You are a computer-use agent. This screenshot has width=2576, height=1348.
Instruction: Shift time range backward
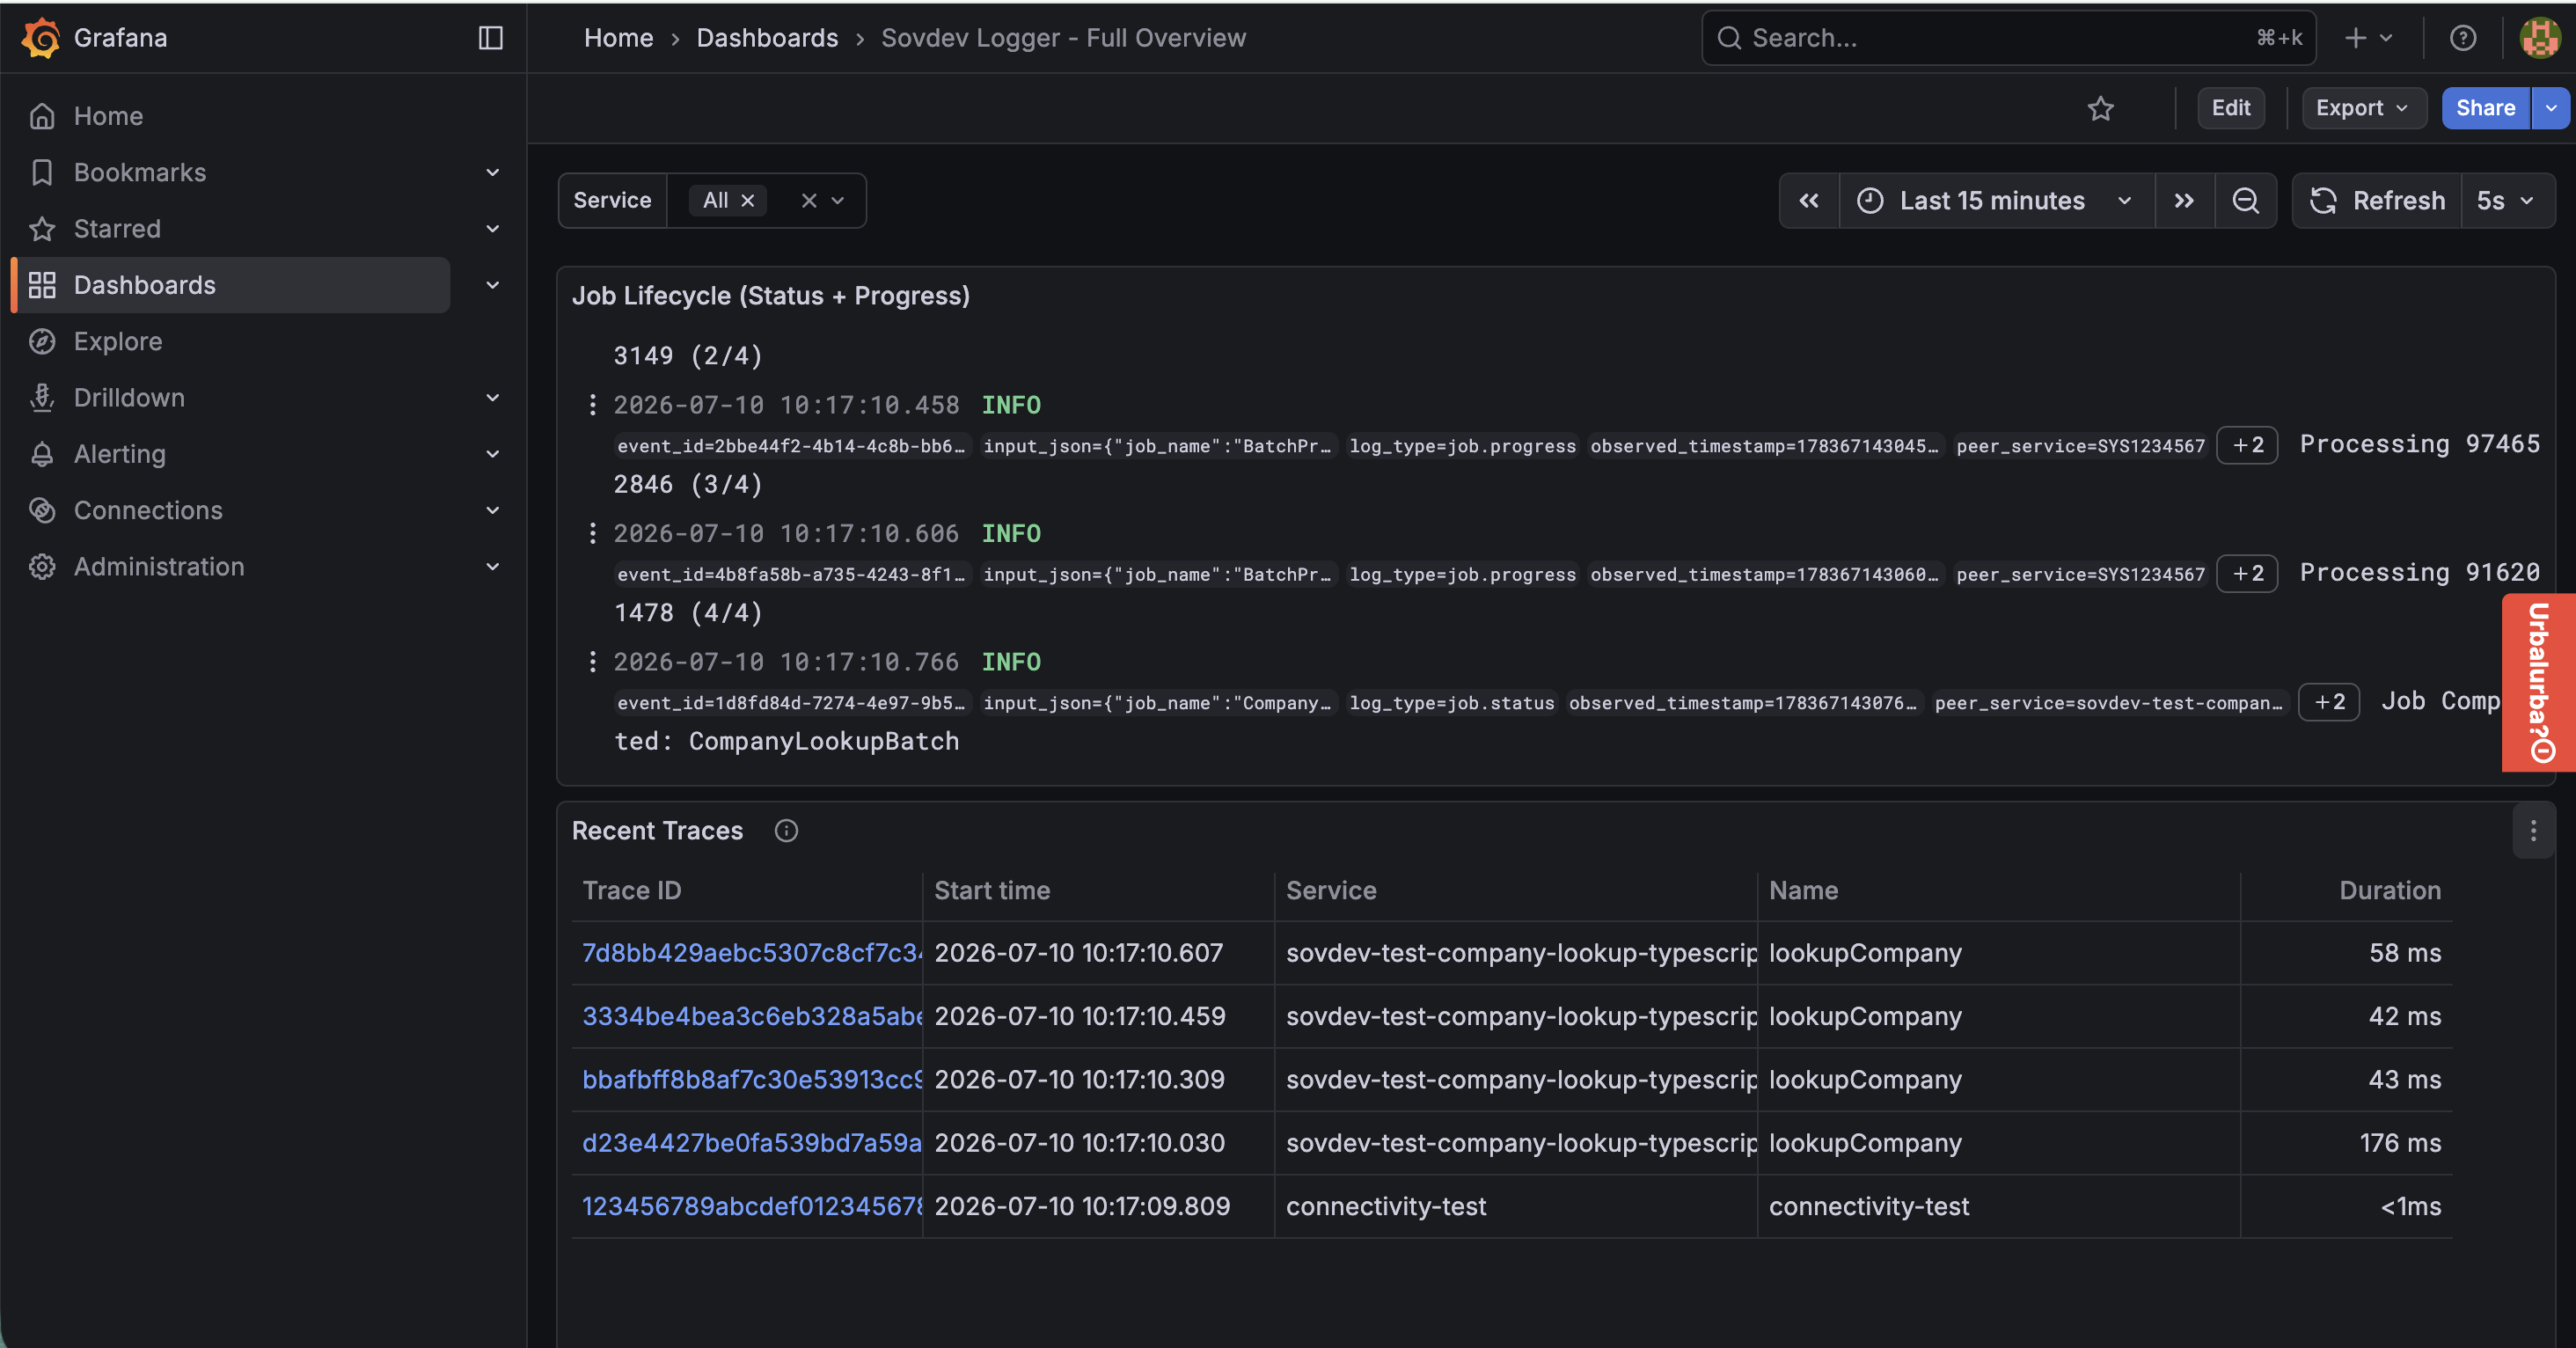1809,201
